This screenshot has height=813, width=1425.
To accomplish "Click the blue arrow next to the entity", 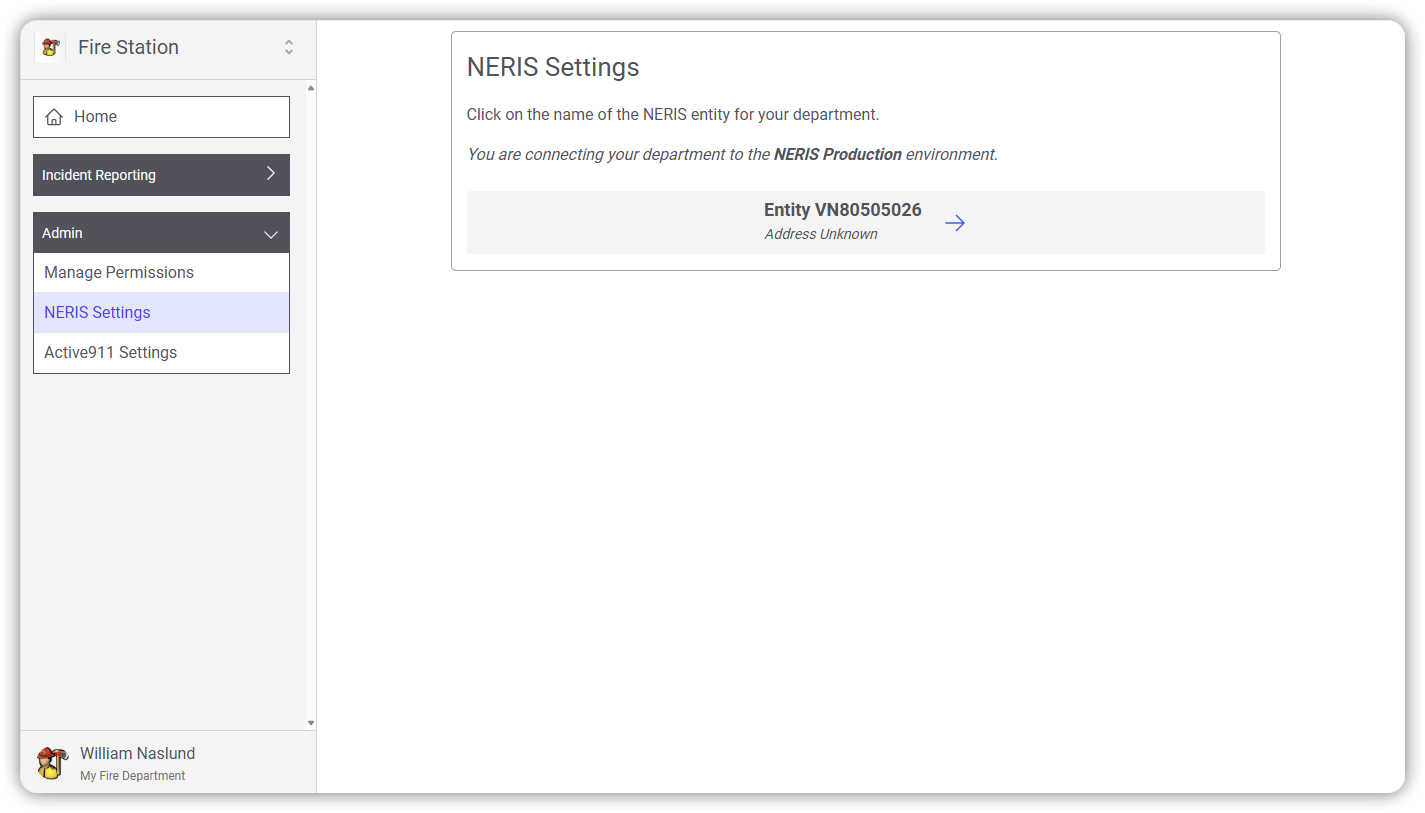I will 955,223.
